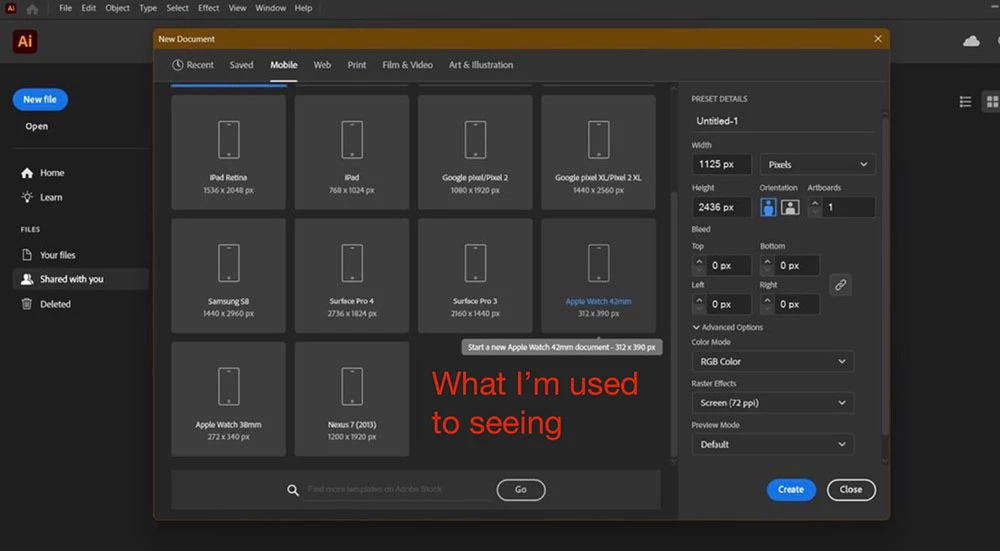Click the Create button
This screenshot has height=551, width=1000.
point(791,490)
